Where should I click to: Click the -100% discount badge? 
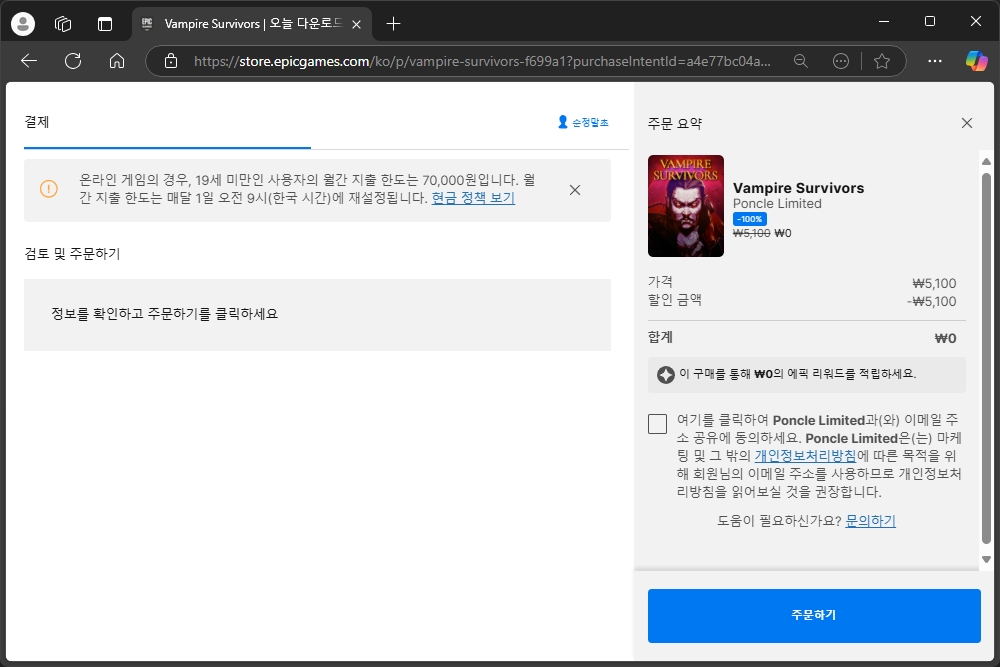point(750,219)
